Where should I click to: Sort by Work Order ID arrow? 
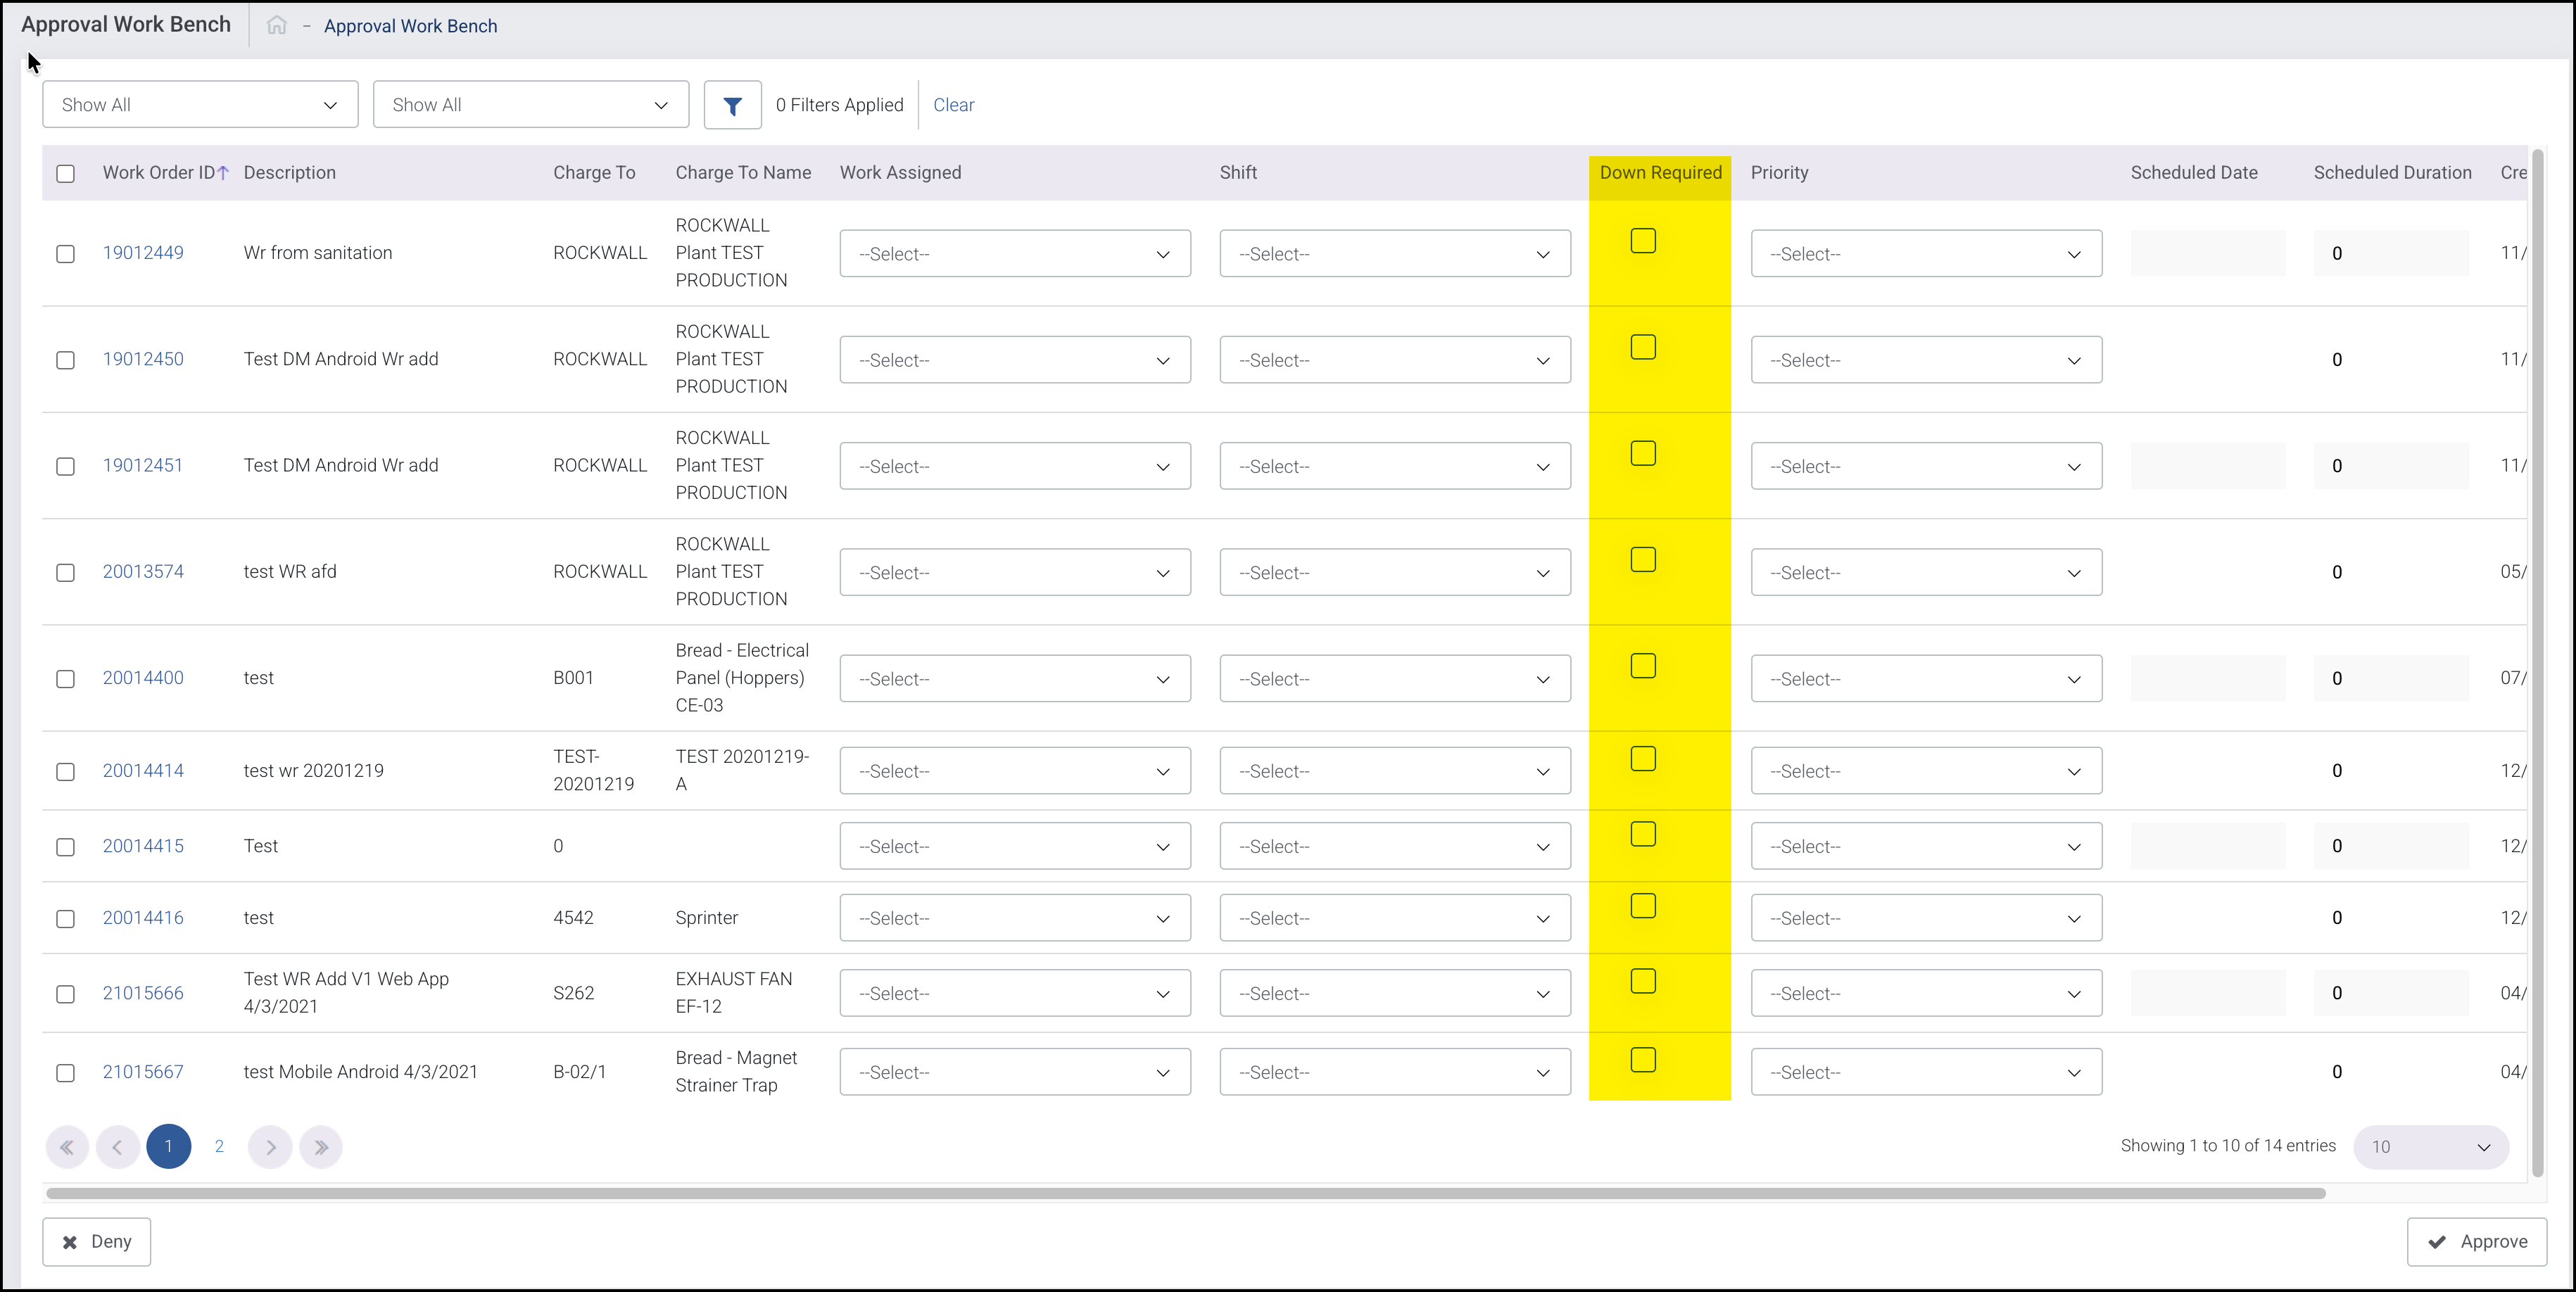click(223, 173)
